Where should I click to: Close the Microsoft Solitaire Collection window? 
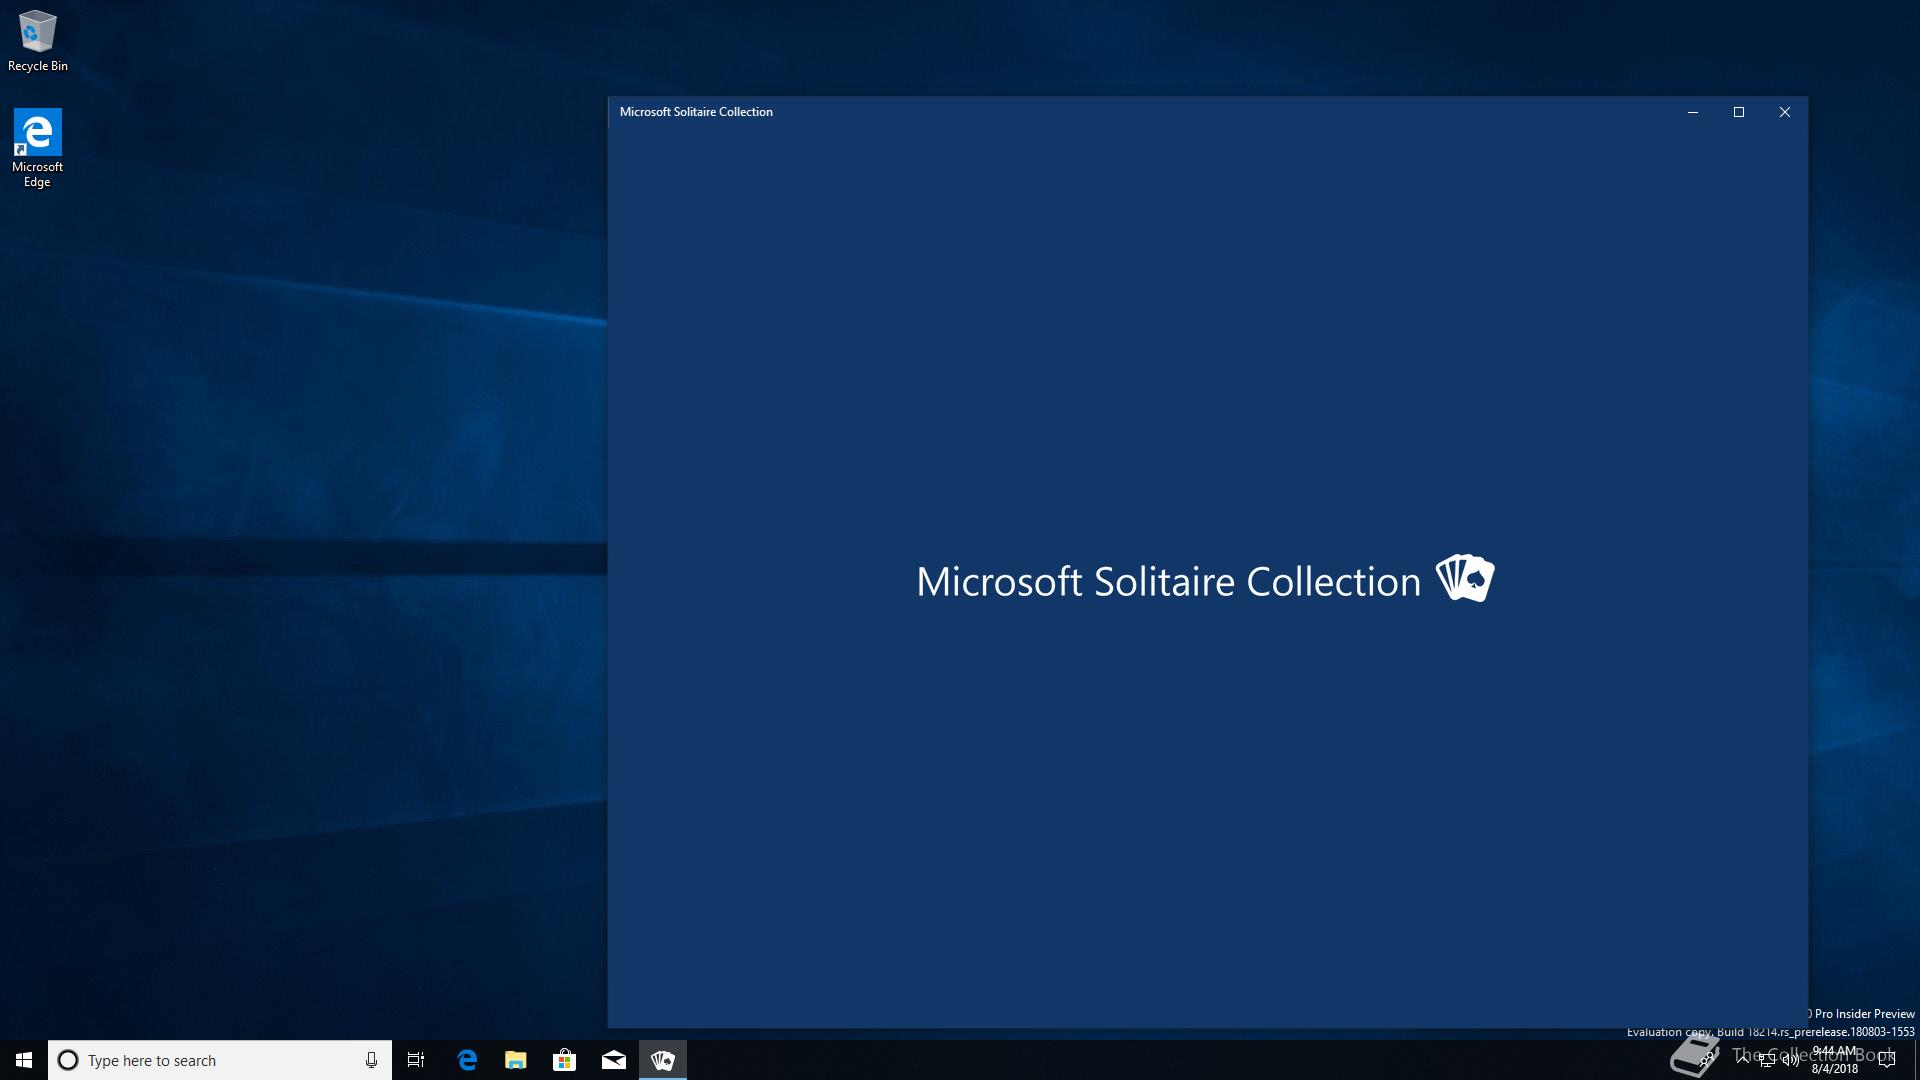coord(1785,112)
